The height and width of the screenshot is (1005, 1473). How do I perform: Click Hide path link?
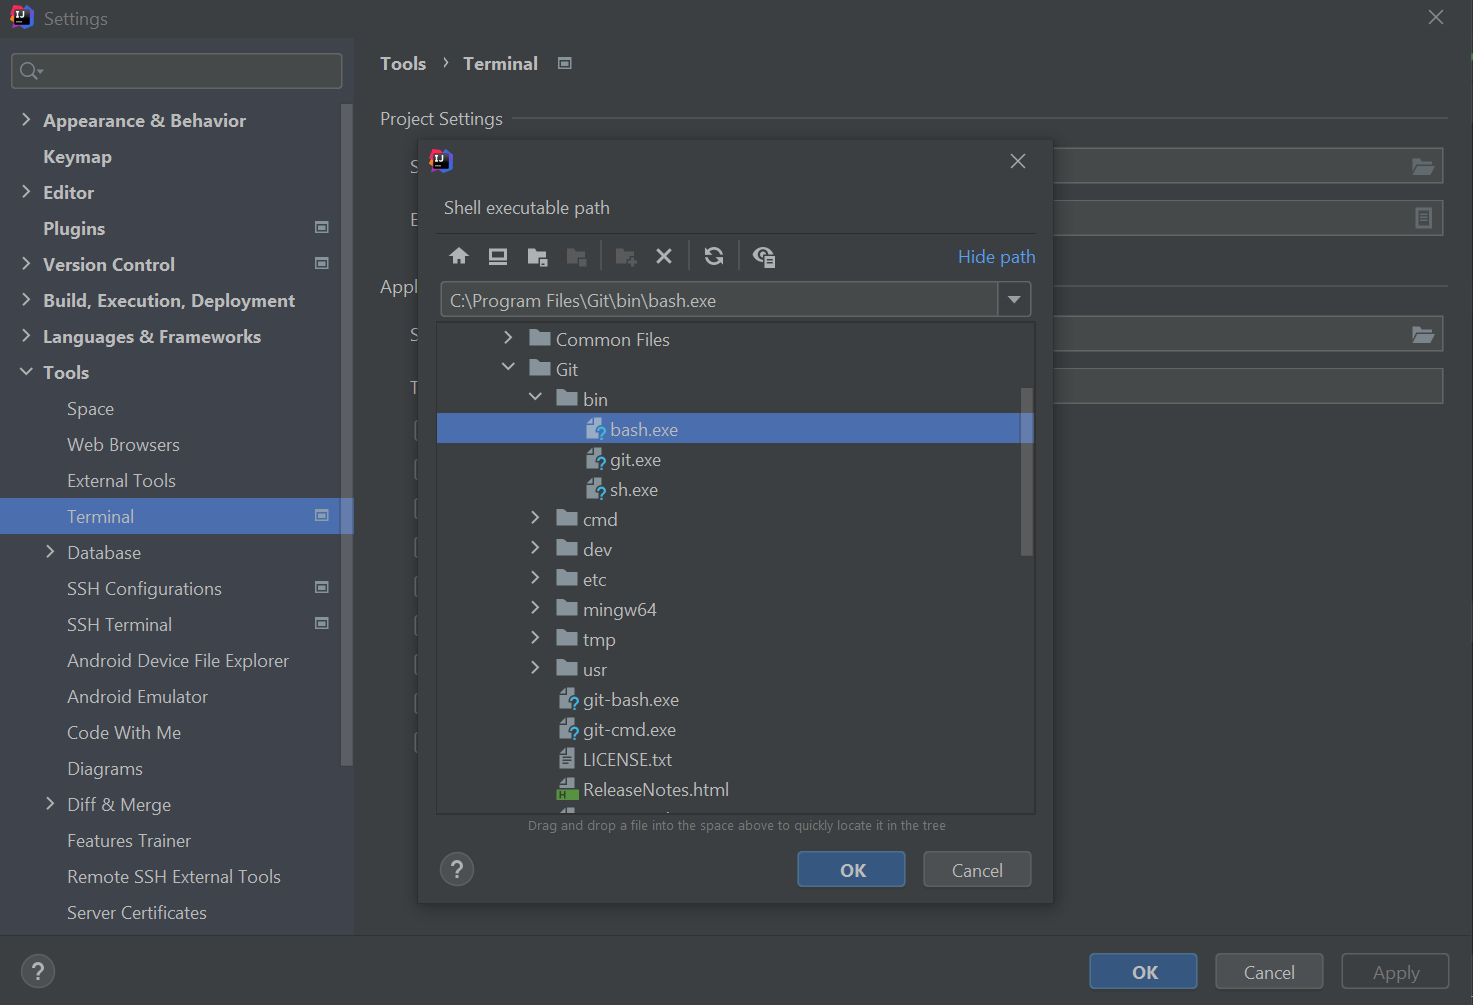coord(996,256)
